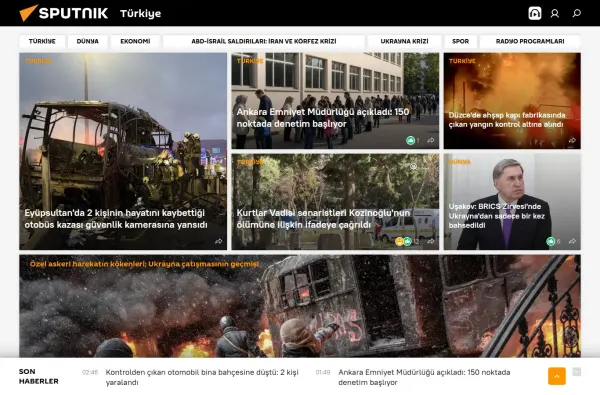
Task: Open the Ekonomi menu section
Action: (x=135, y=41)
